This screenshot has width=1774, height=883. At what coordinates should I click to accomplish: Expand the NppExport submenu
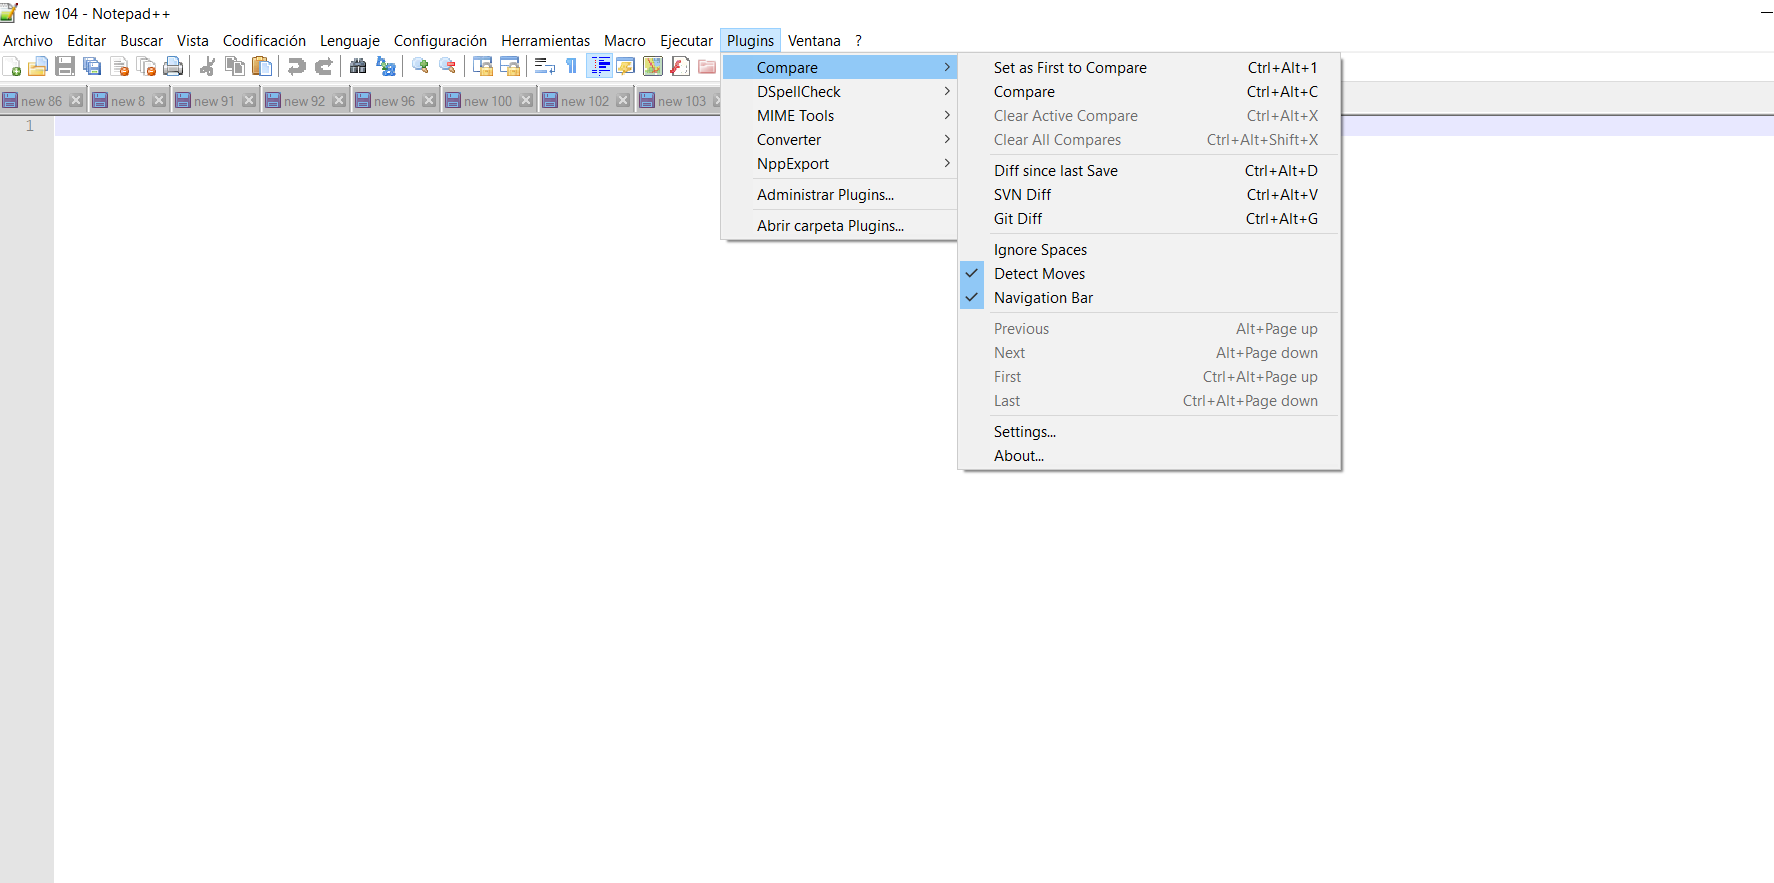point(839,164)
